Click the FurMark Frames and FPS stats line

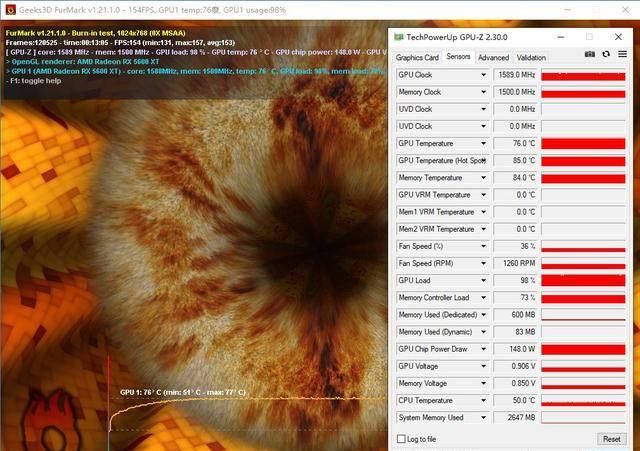click(x=120, y=42)
